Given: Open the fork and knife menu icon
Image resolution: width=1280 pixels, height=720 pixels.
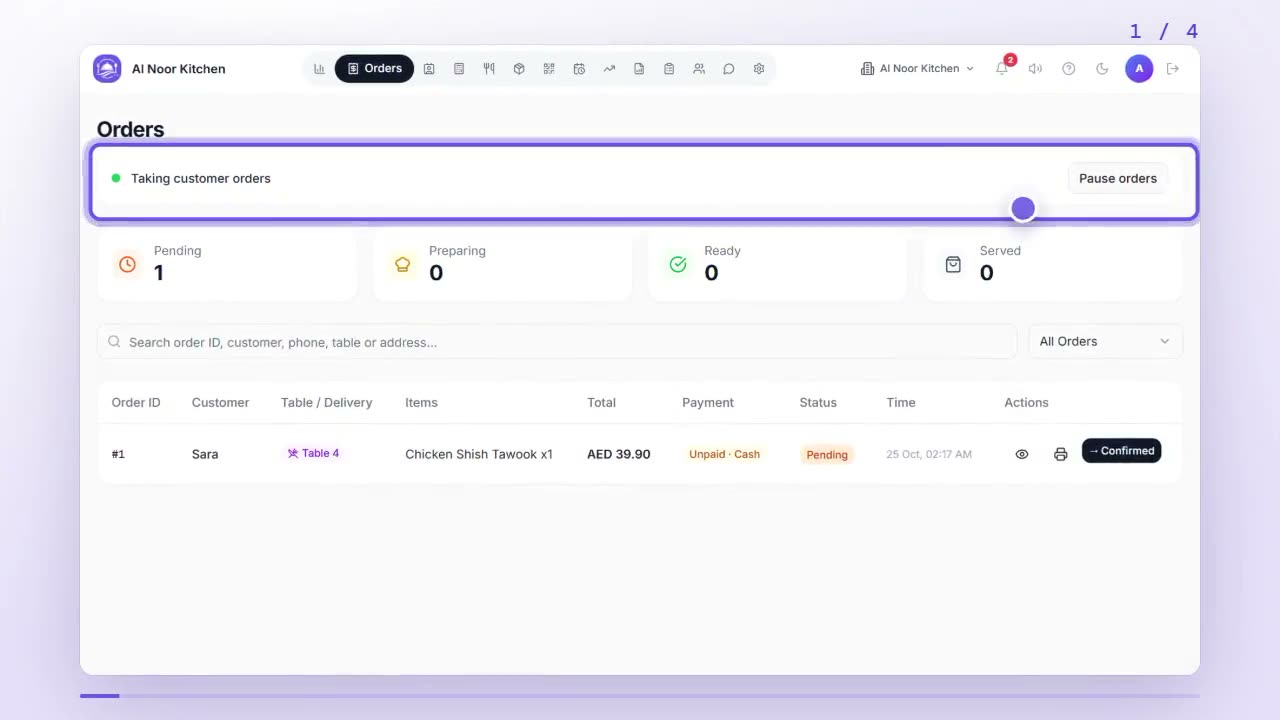Looking at the screenshot, I should 489,69.
